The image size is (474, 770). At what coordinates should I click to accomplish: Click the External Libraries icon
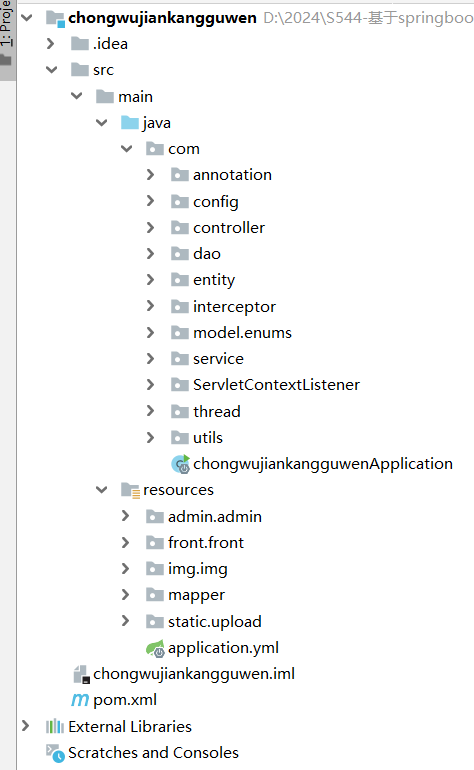click(x=55, y=726)
